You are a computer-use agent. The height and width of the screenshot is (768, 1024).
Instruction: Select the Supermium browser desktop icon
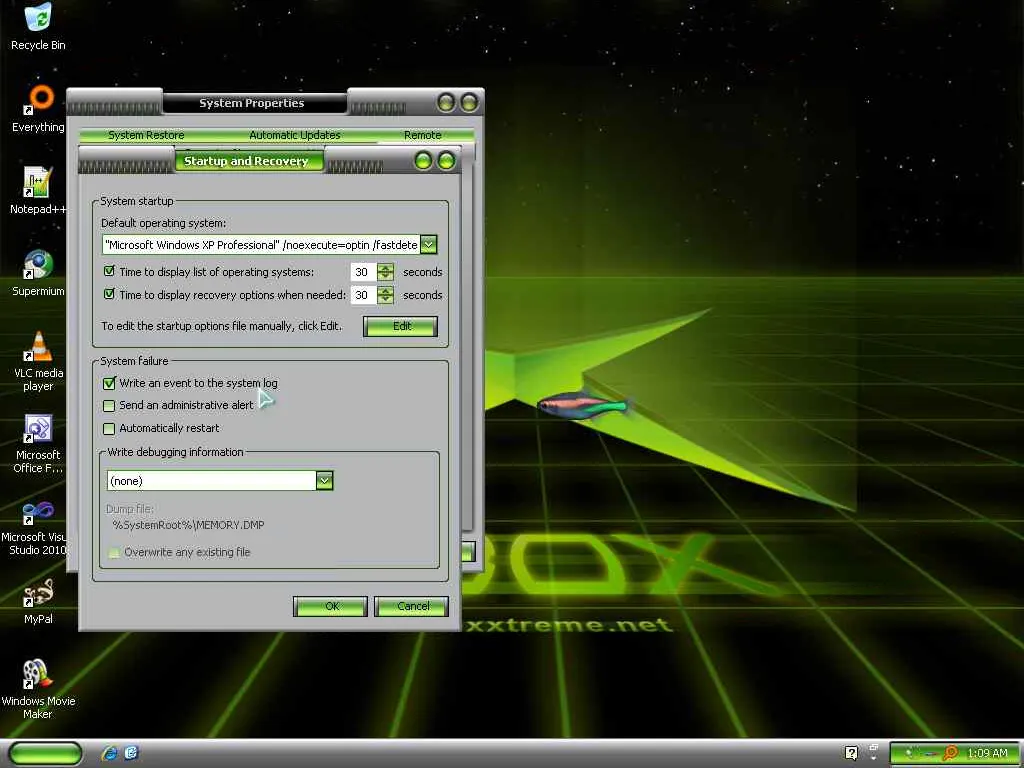pos(38,273)
